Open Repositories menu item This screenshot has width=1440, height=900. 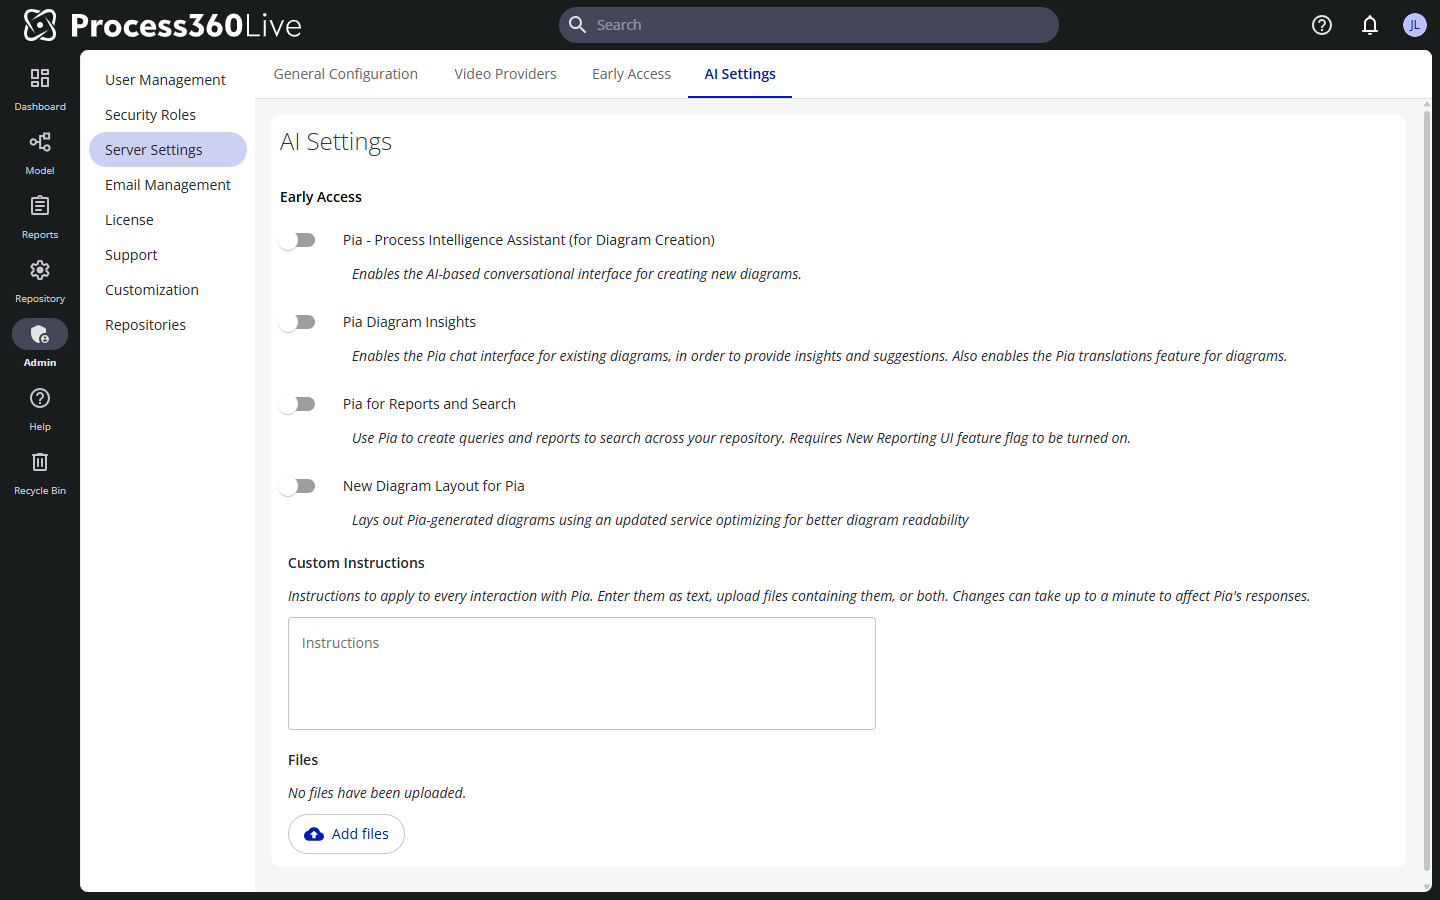pyautogui.click(x=168, y=325)
